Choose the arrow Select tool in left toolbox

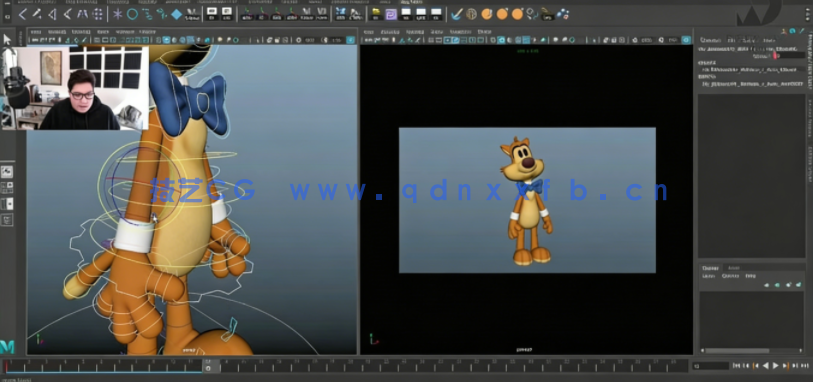[7, 39]
